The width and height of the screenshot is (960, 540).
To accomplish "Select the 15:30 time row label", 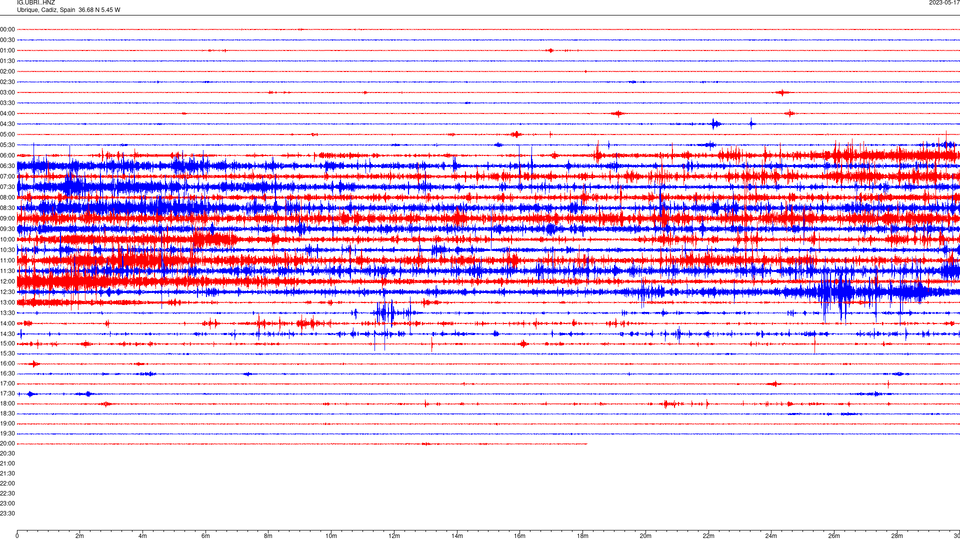I will pos(7,353).
